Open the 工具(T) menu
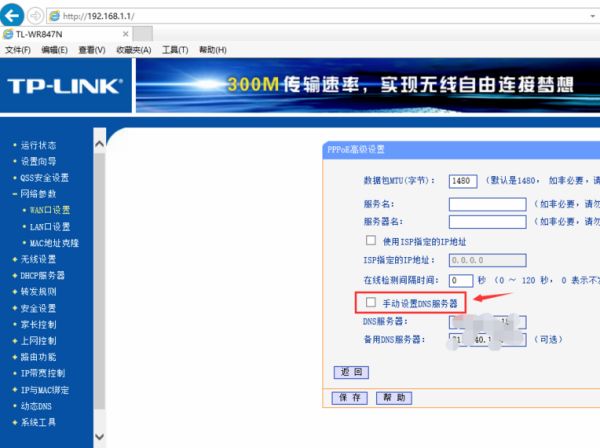 click(x=175, y=50)
